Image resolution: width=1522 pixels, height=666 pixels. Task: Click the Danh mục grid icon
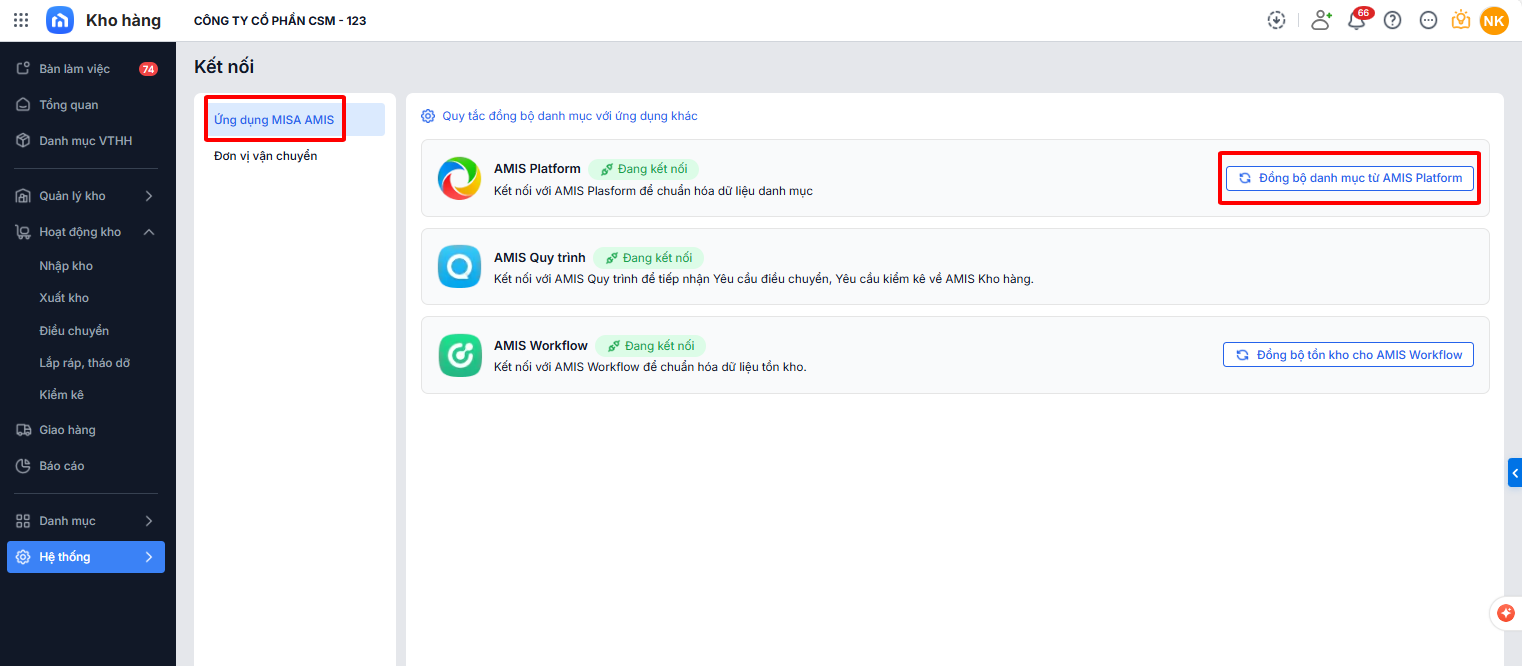tap(23, 521)
